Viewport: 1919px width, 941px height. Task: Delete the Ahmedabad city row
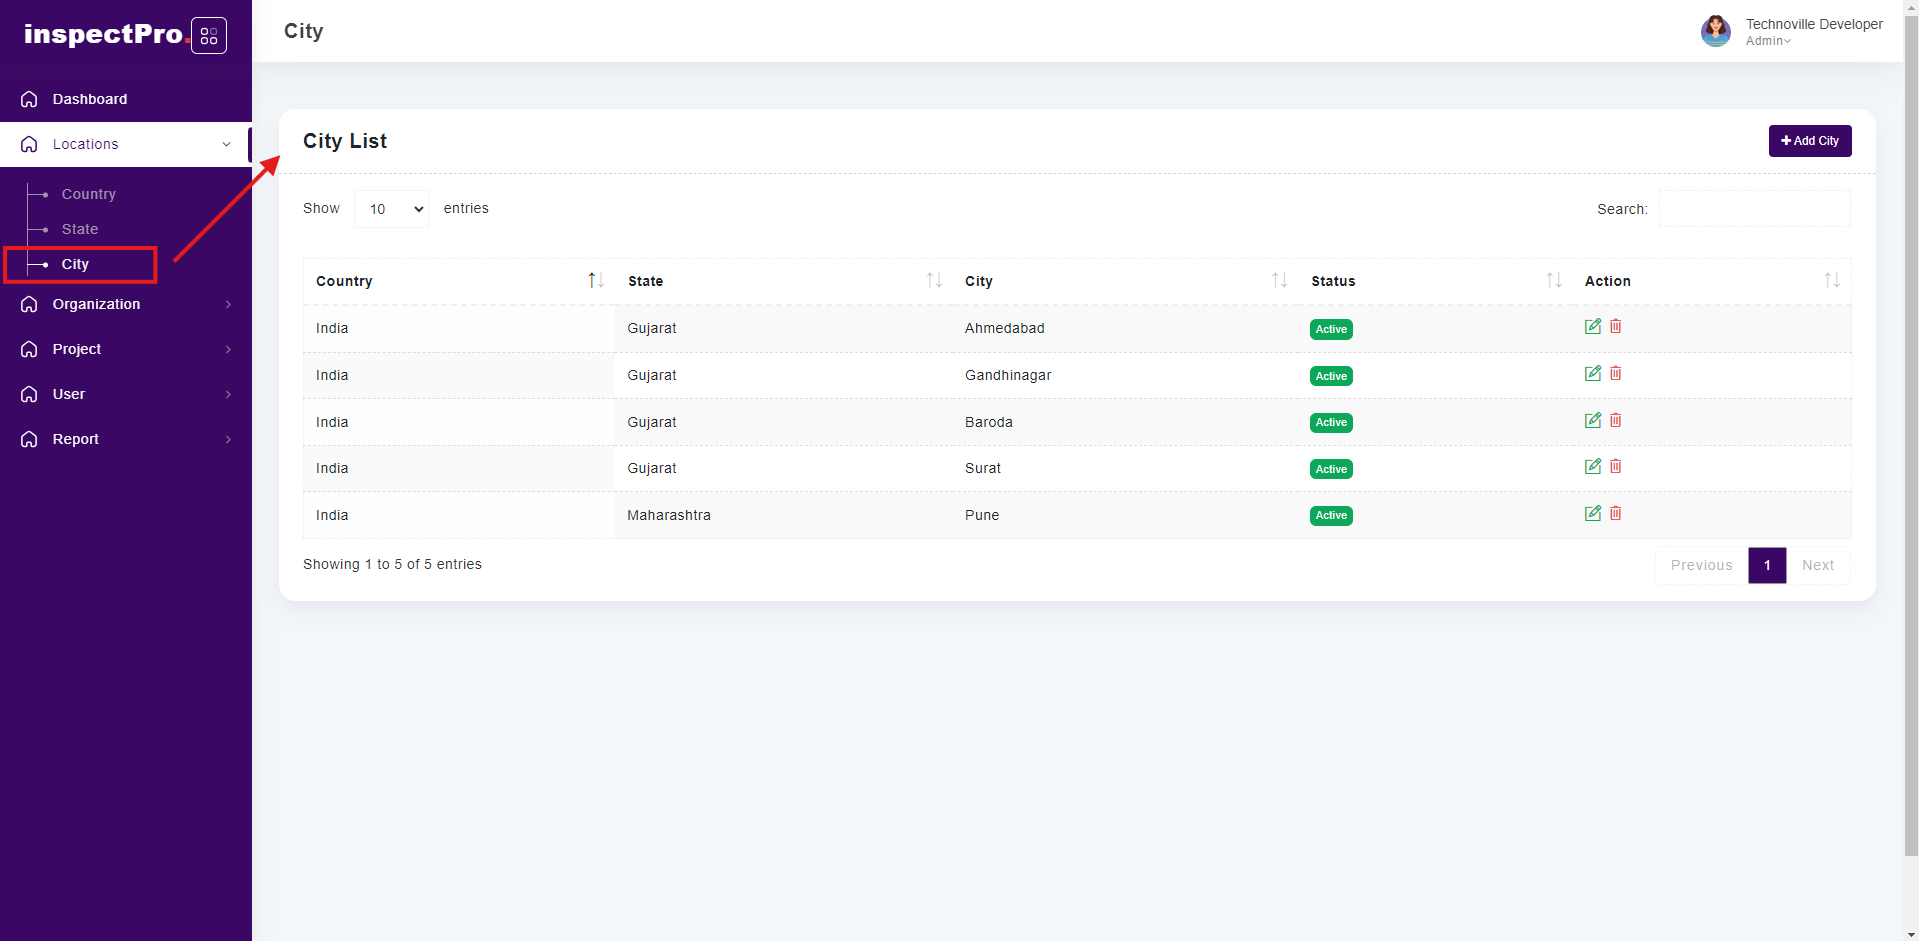1615,326
